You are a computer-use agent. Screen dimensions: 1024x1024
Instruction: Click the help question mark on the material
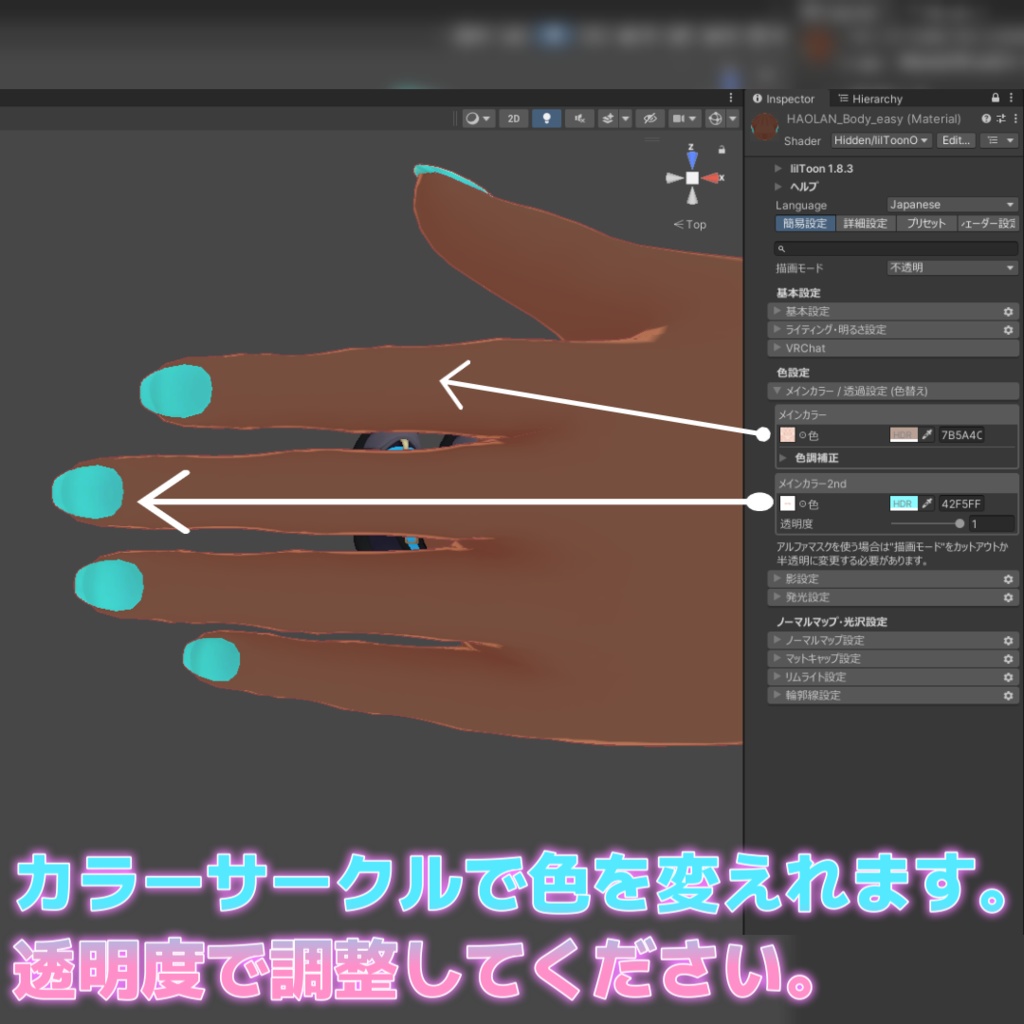(986, 119)
